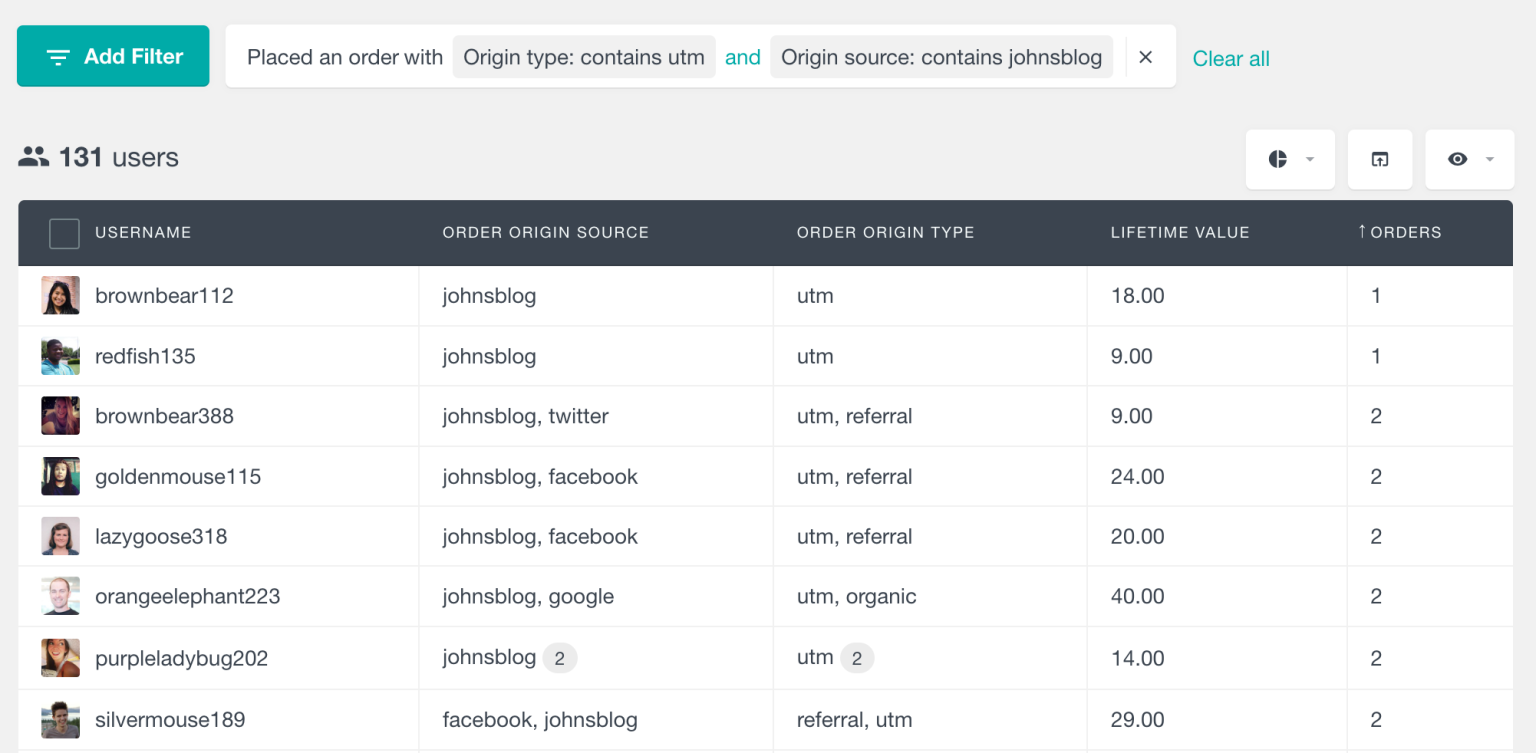Toggle the chart type dropdown arrow
Image resolution: width=1536 pixels, height=753 pixels.
(1309, 158)
